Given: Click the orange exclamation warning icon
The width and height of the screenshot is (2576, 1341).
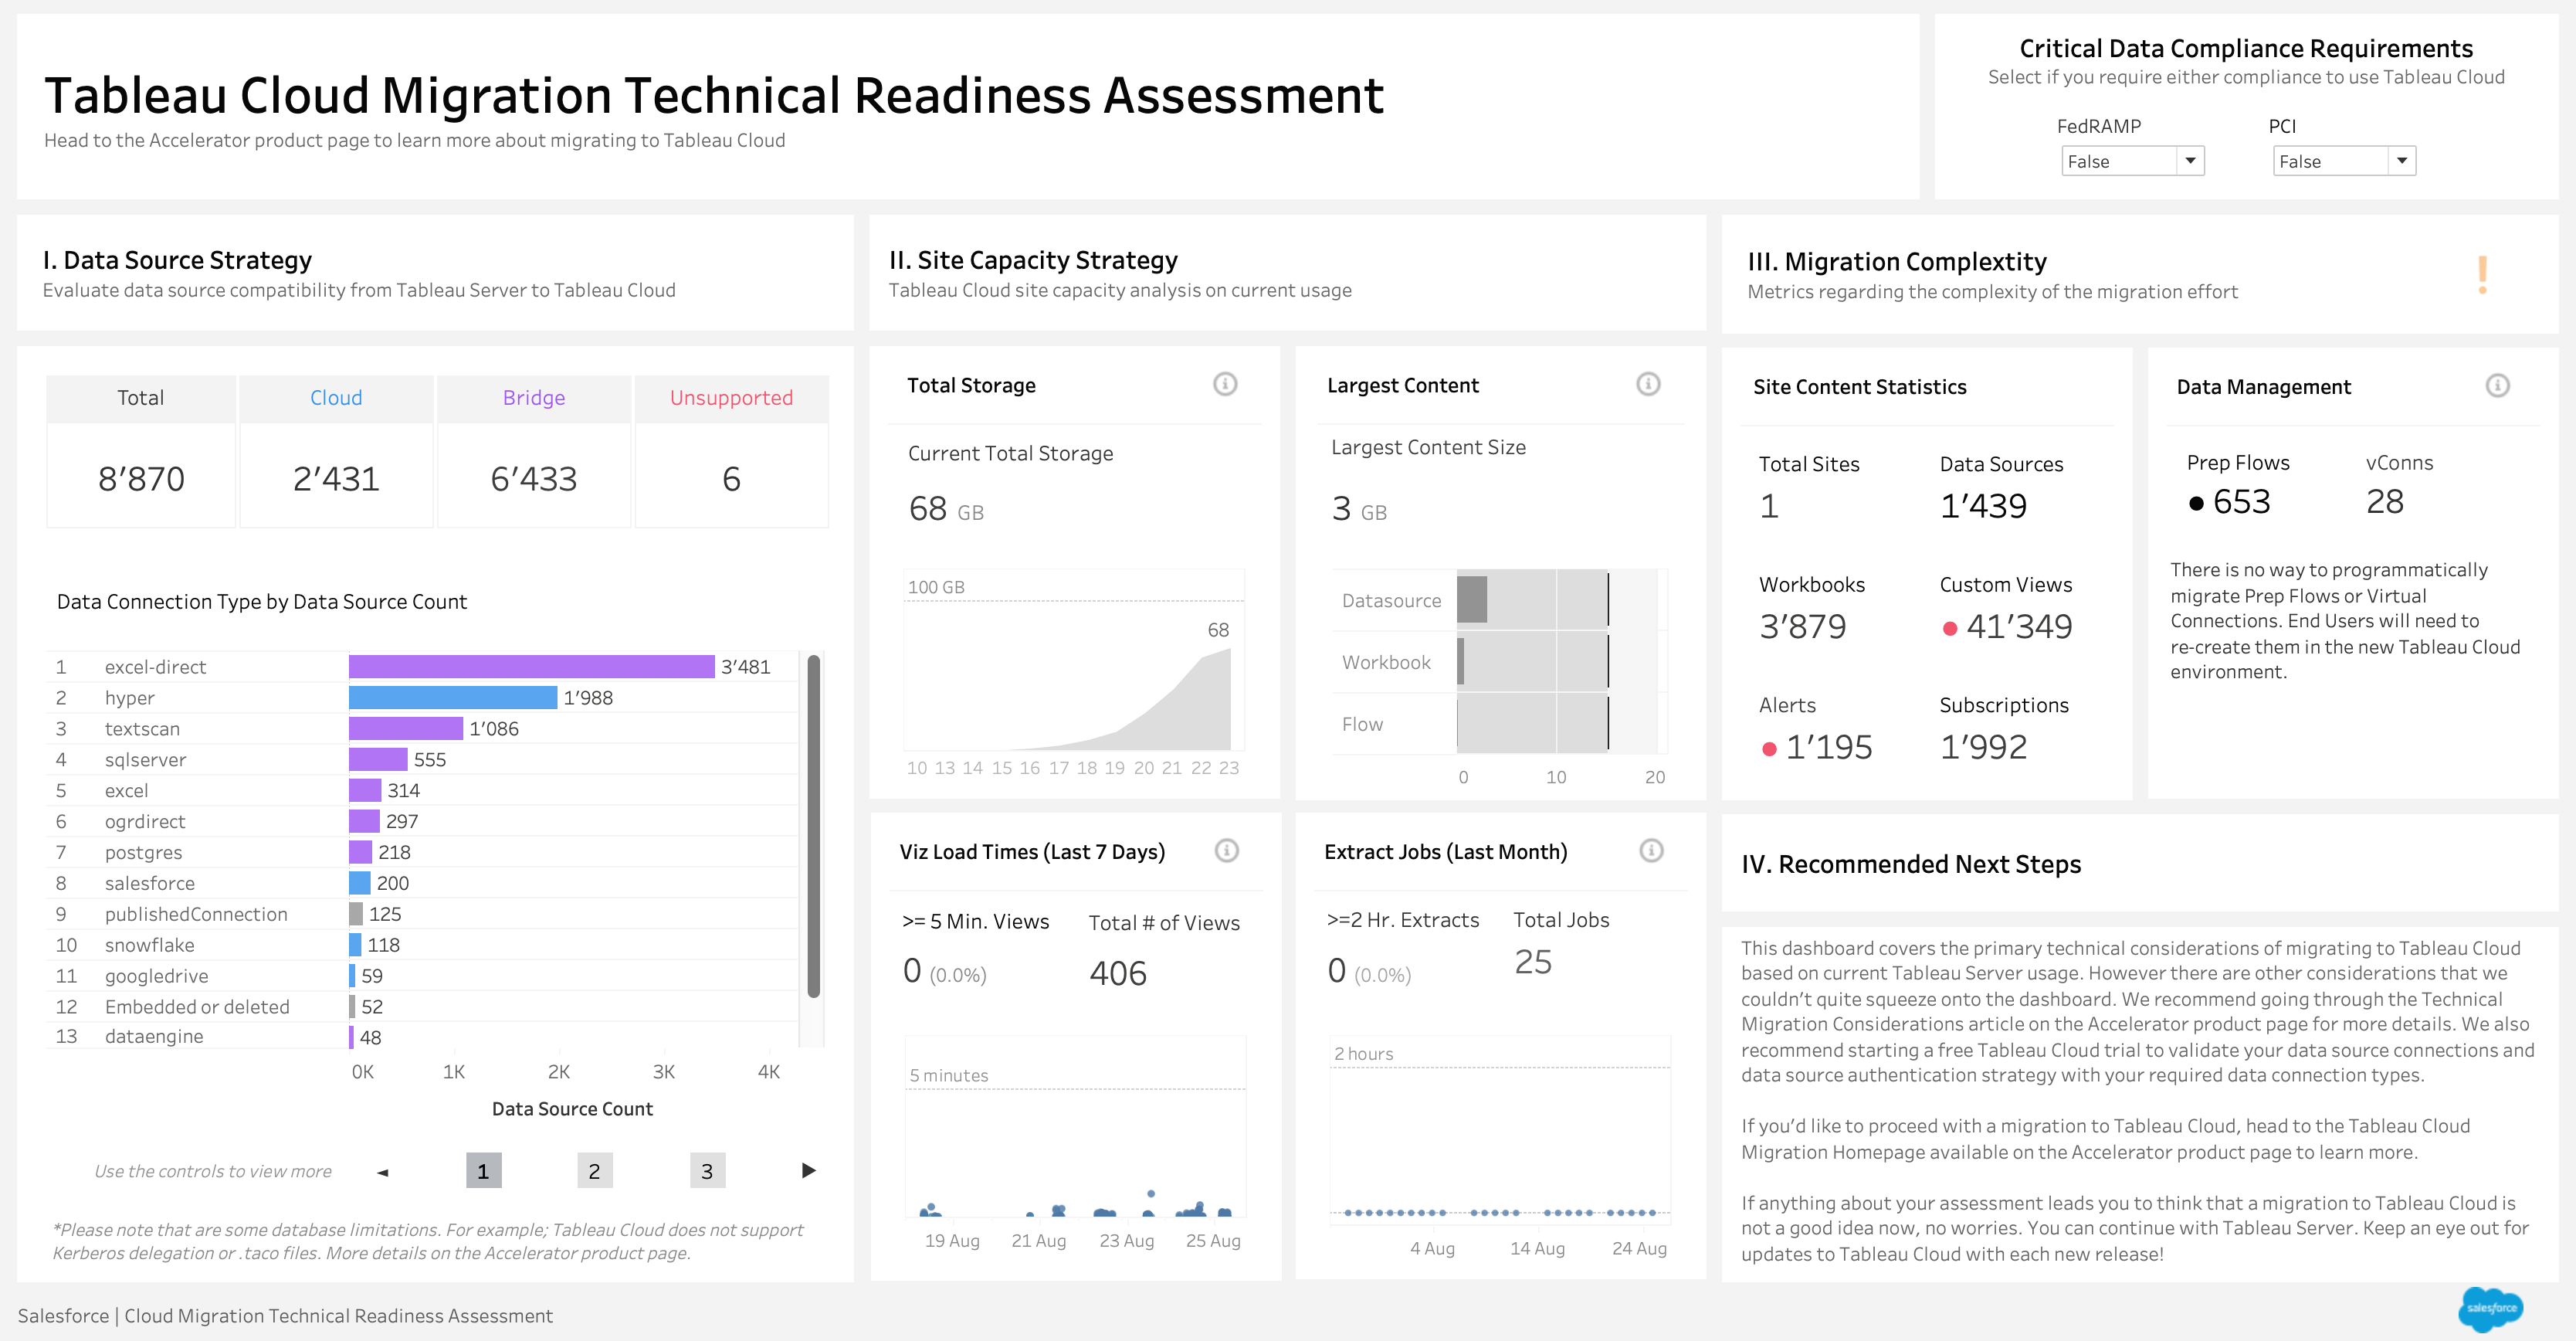Looking at the screenshot, I should pyautogui.click(x=2482, y=274).
